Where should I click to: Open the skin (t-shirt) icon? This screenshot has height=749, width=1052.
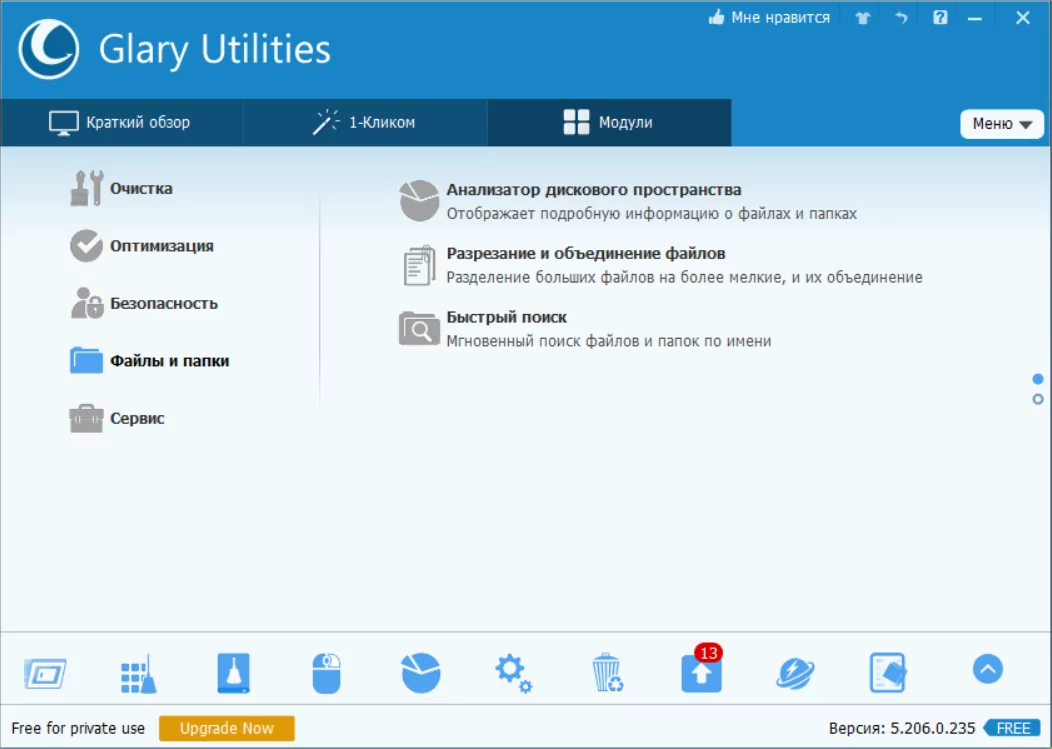click(x=863, y=18)
